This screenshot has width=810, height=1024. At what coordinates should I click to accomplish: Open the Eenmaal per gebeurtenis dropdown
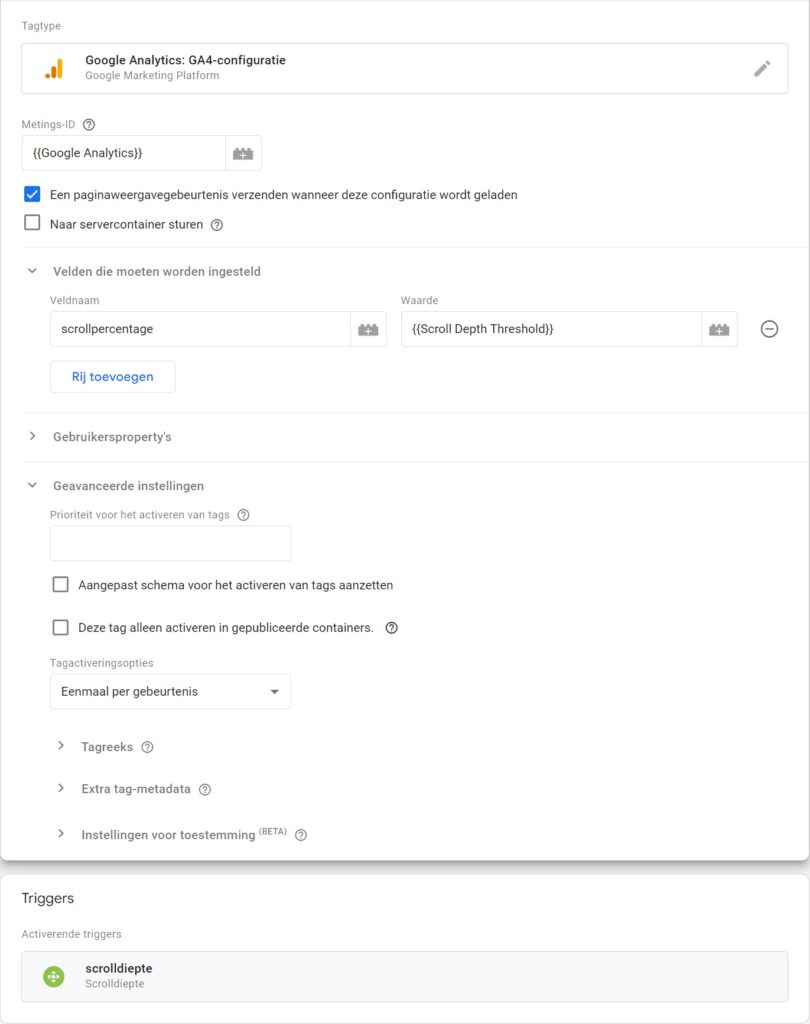pyautogui.click(x=170, y=692)
